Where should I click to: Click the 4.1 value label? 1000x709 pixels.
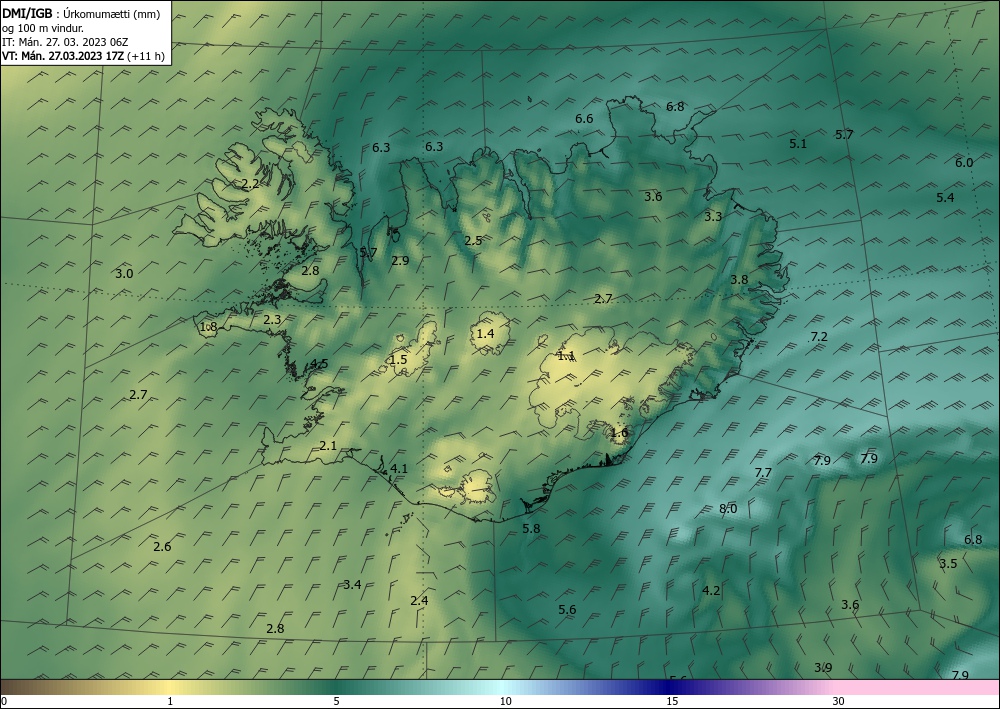tap(399, 469)
